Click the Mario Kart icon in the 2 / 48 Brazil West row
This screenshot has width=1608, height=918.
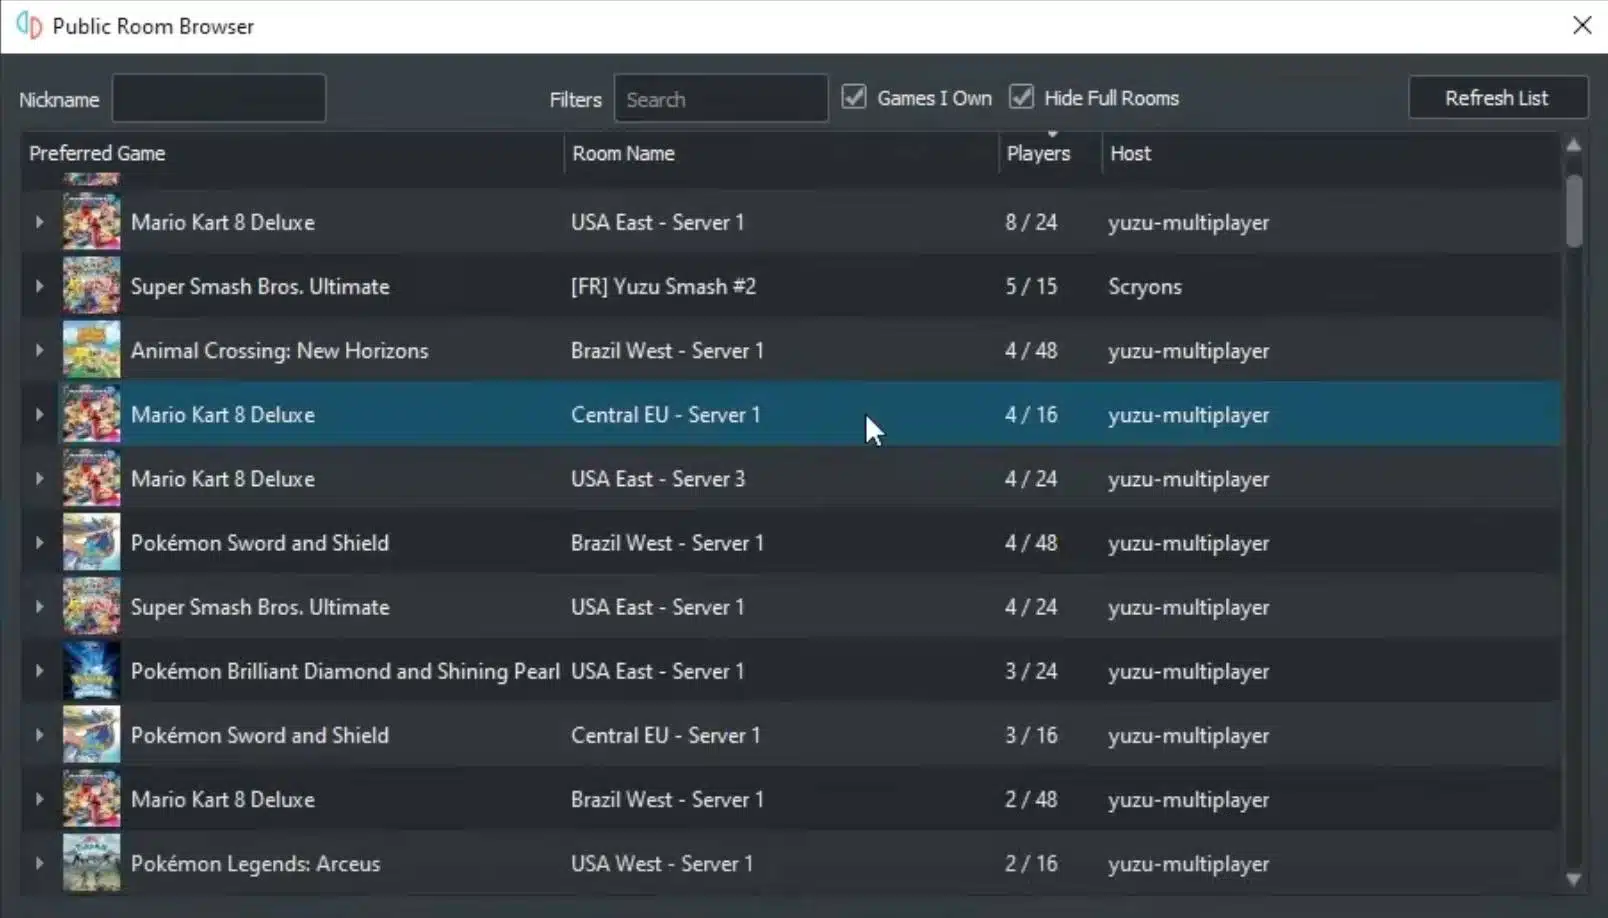tap(91, 798)
